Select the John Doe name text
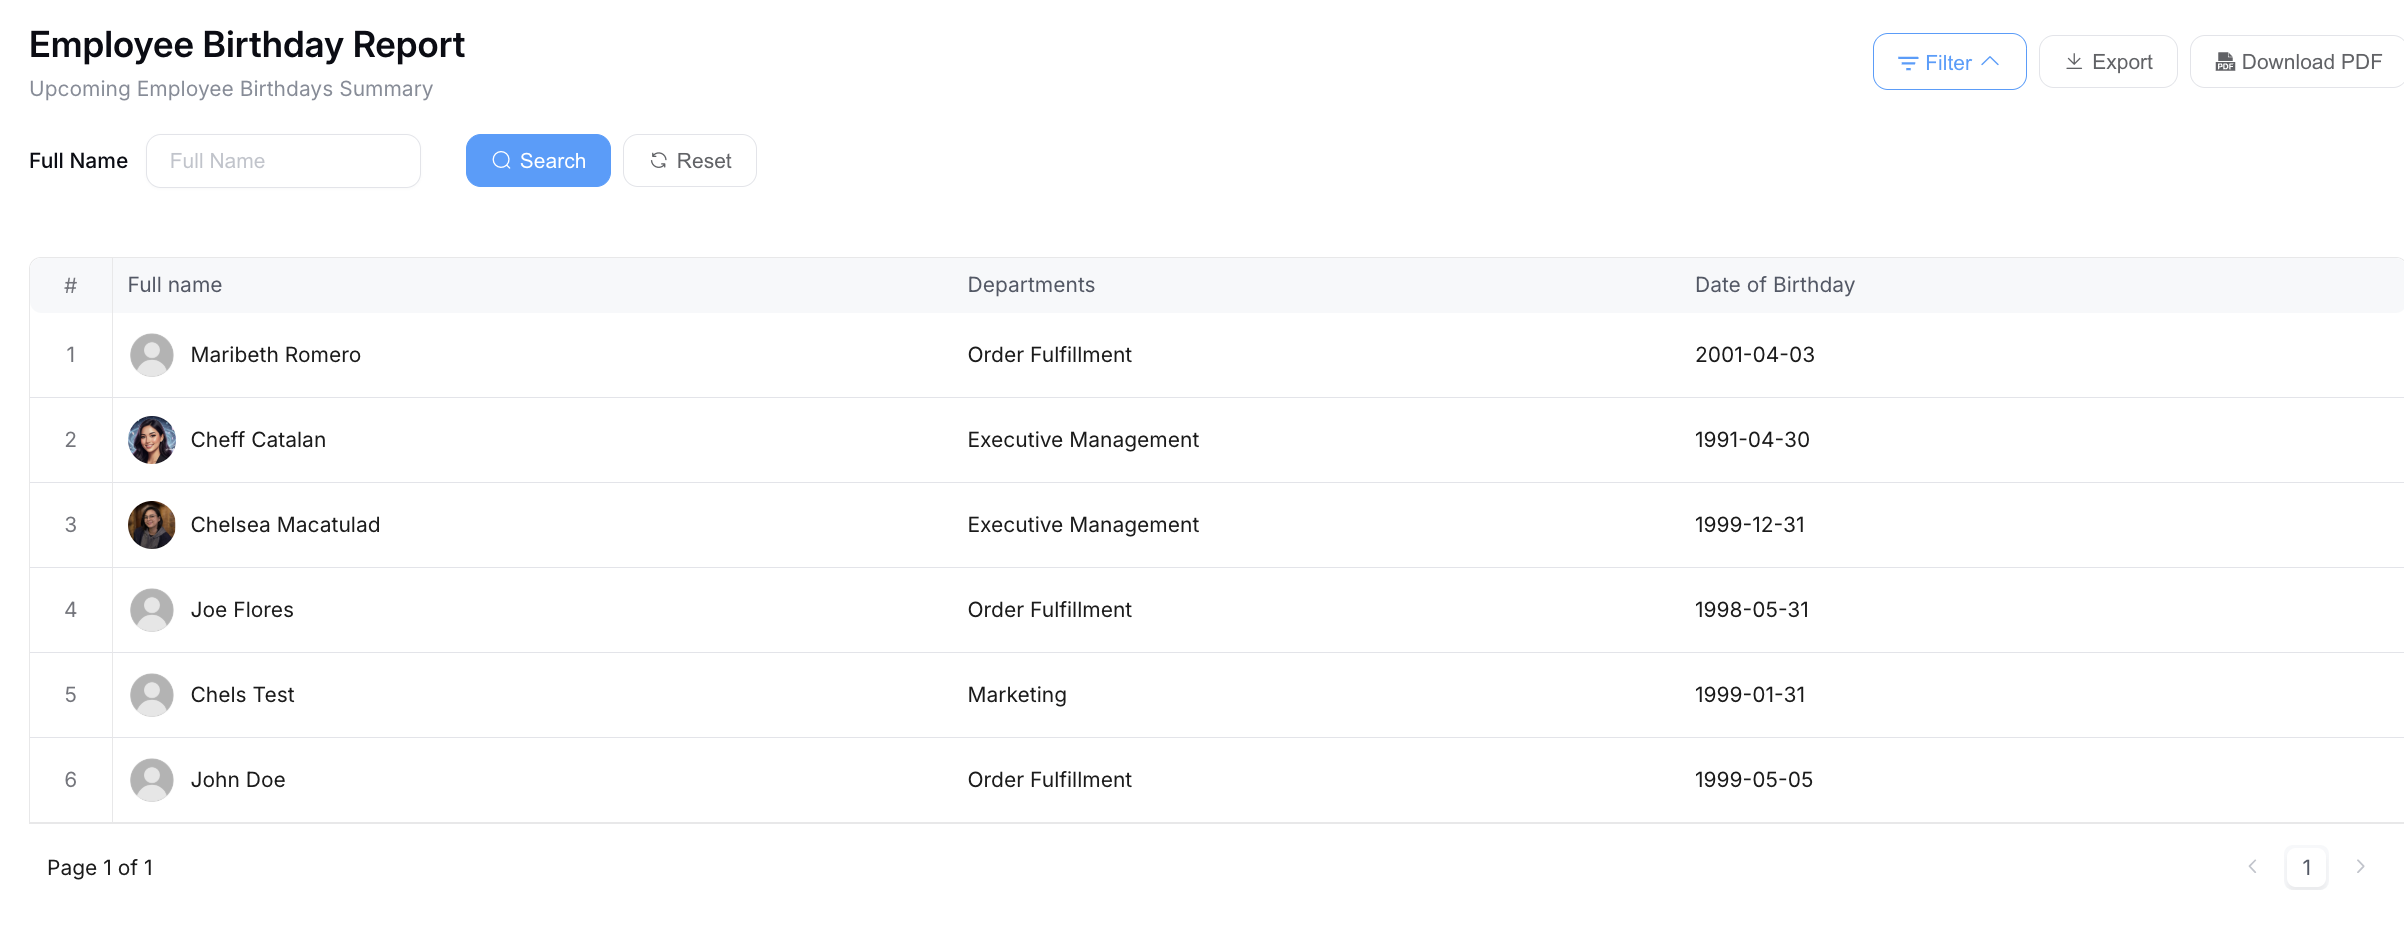Image resolution: width=2404 pixels, height=938 pixels. (x=238, y=780)
